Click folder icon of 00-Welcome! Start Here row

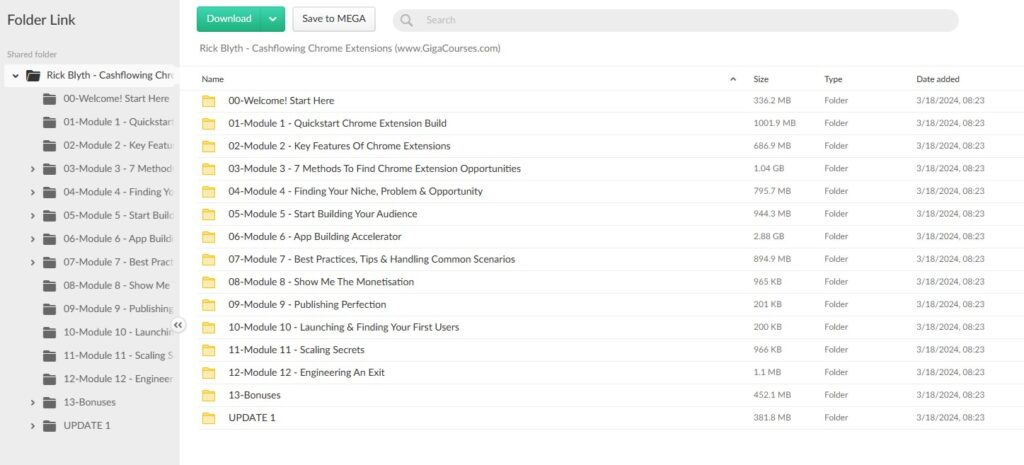coord(208,101)
